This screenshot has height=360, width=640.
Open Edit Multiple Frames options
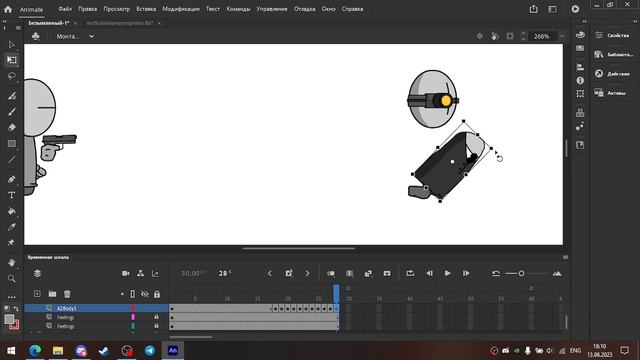pos(350,273)
